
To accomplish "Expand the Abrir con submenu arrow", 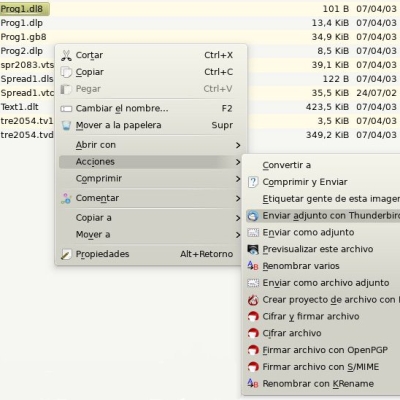I will point(238,145).
